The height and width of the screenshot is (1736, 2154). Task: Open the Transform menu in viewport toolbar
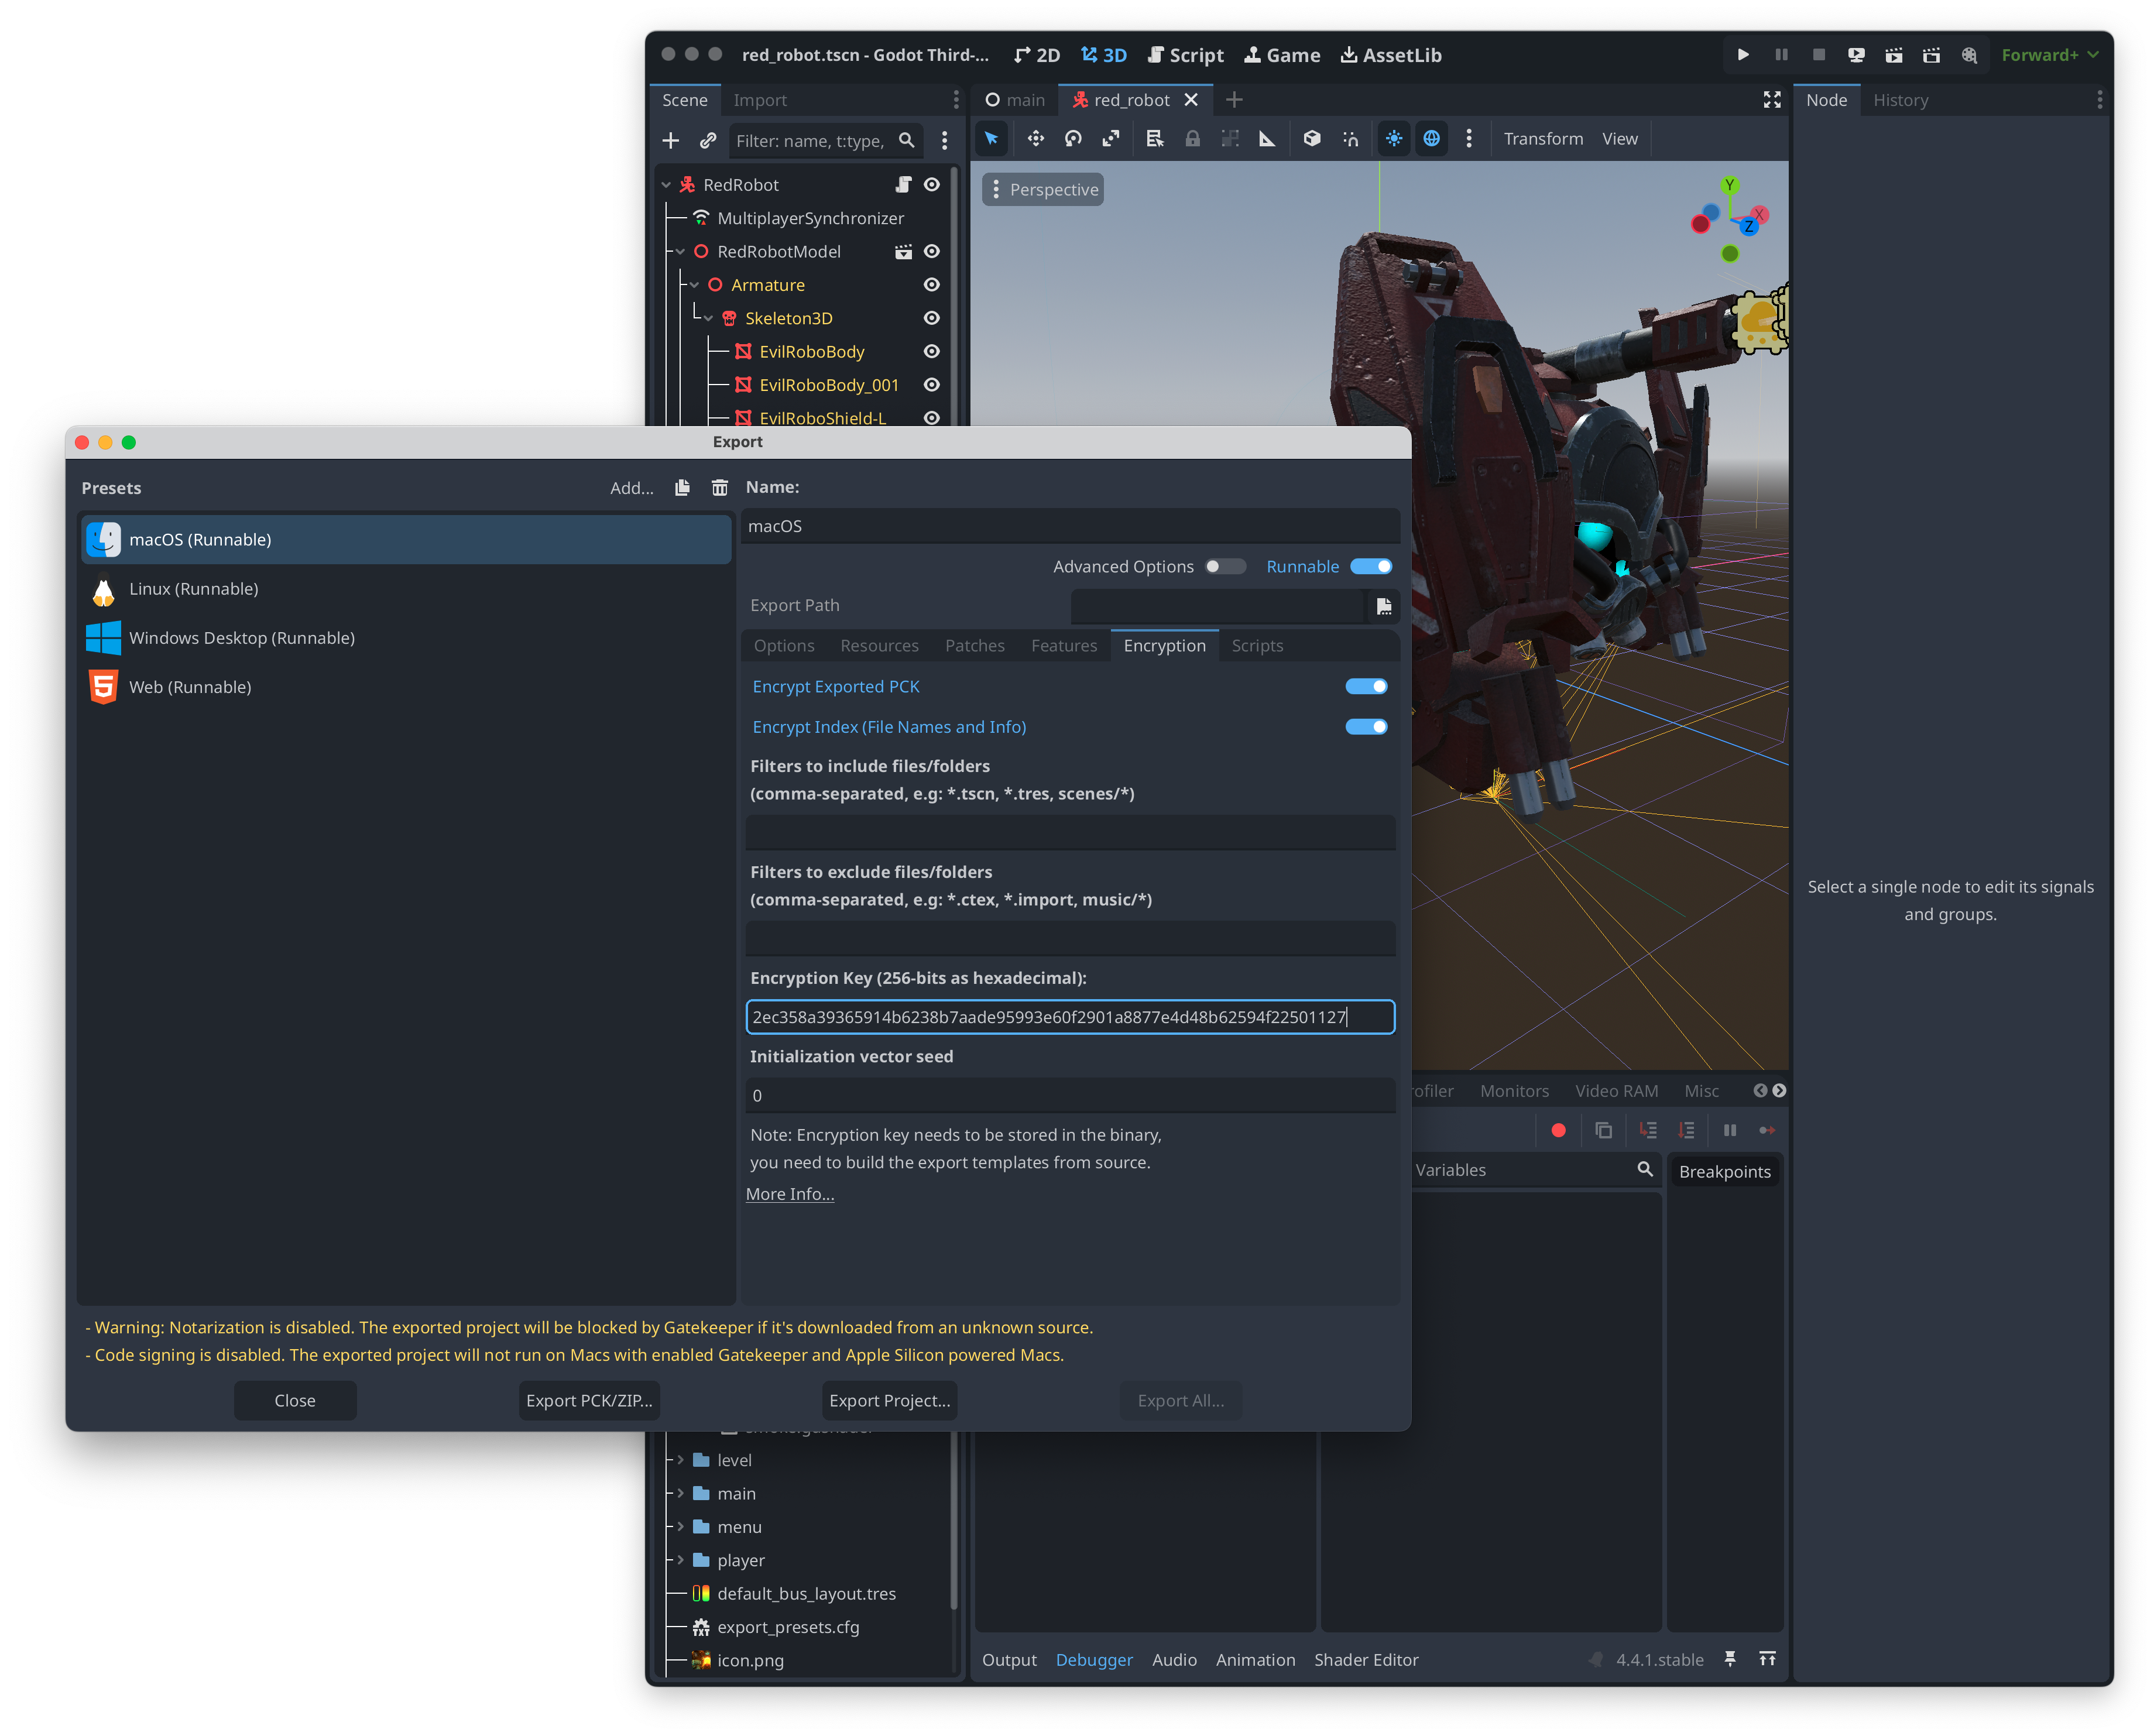[x=1543, y=139]
